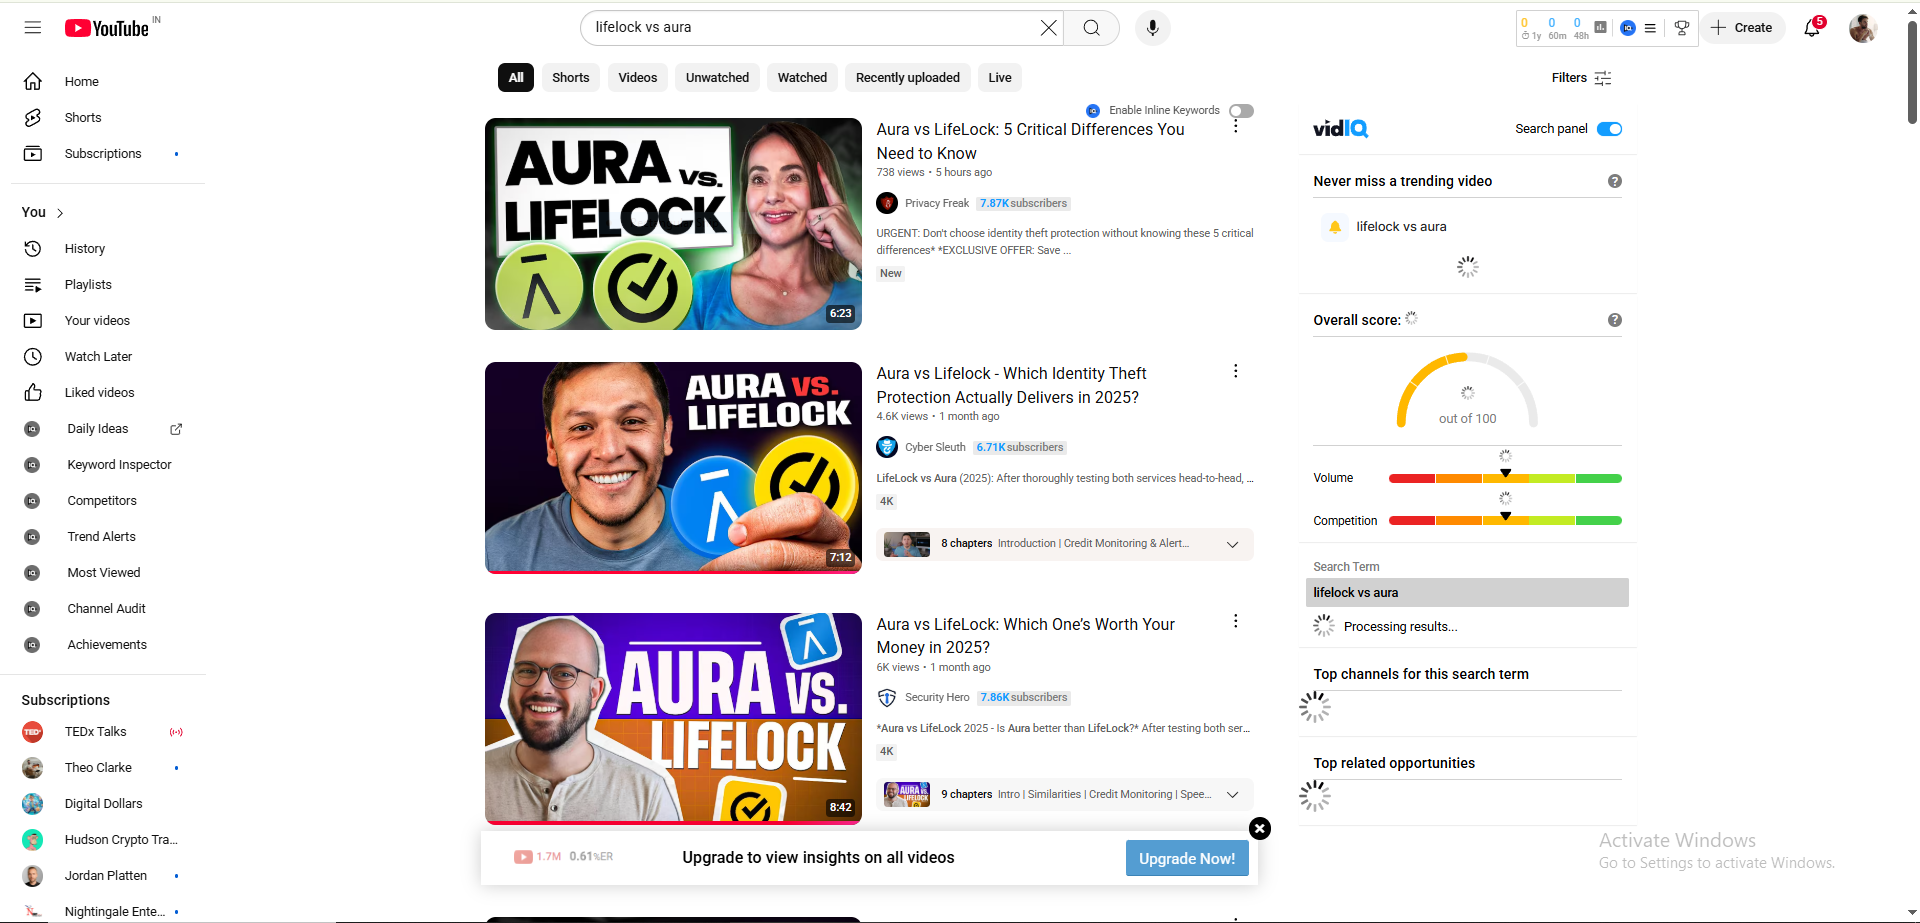Open the YouTube guide hamburger menu
Viewport: 1920px width, 923px height.
[x=33, y=28]
